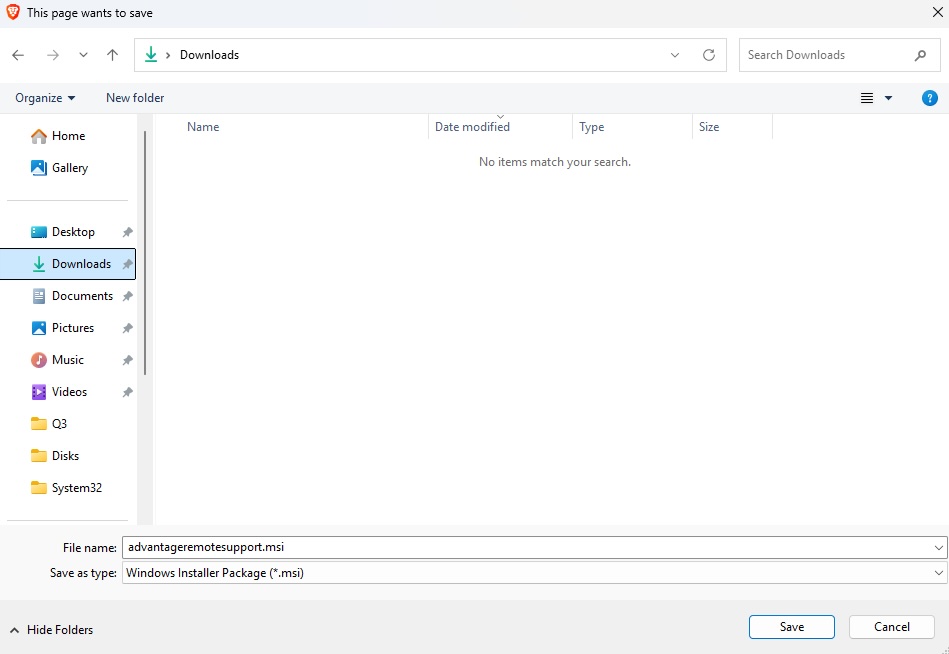949x654 pixels.
Task: Sort by Name column header
Action: pos(203,127)
